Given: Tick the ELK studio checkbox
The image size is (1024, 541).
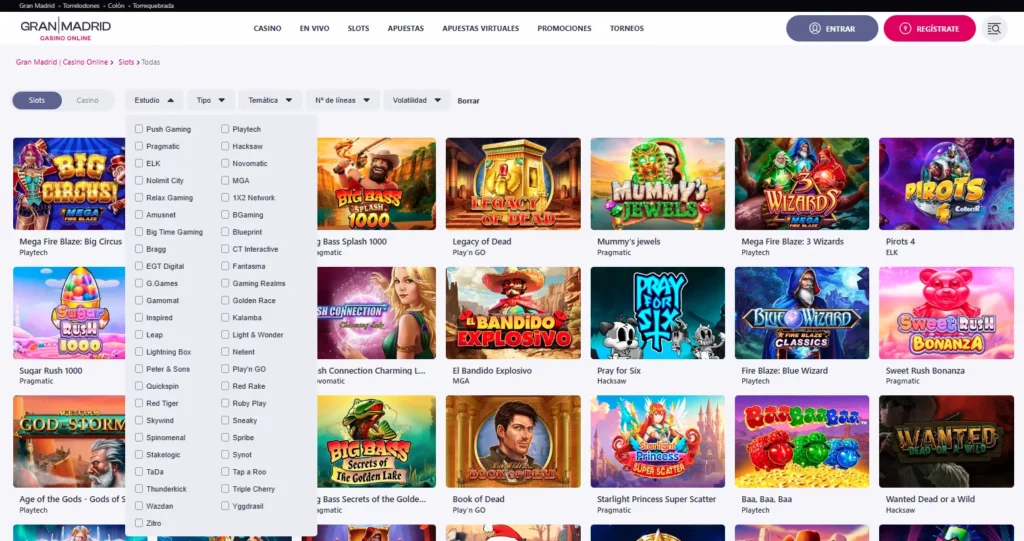Looking at the screenshot, I should (x=138, y=163).
